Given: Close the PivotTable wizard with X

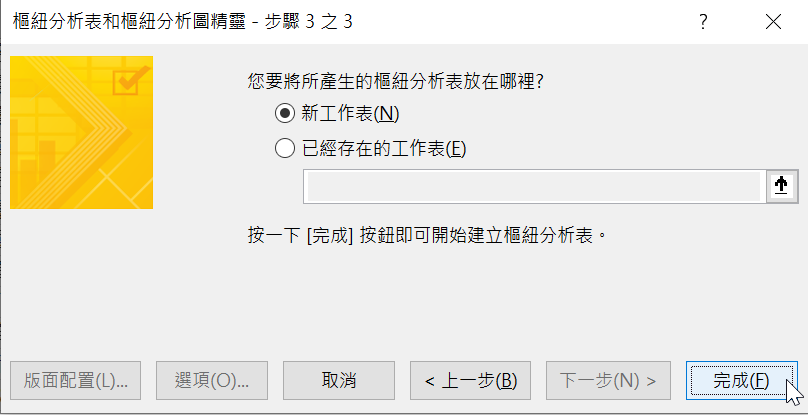Looking at the screenshot, I should [773, 22].
